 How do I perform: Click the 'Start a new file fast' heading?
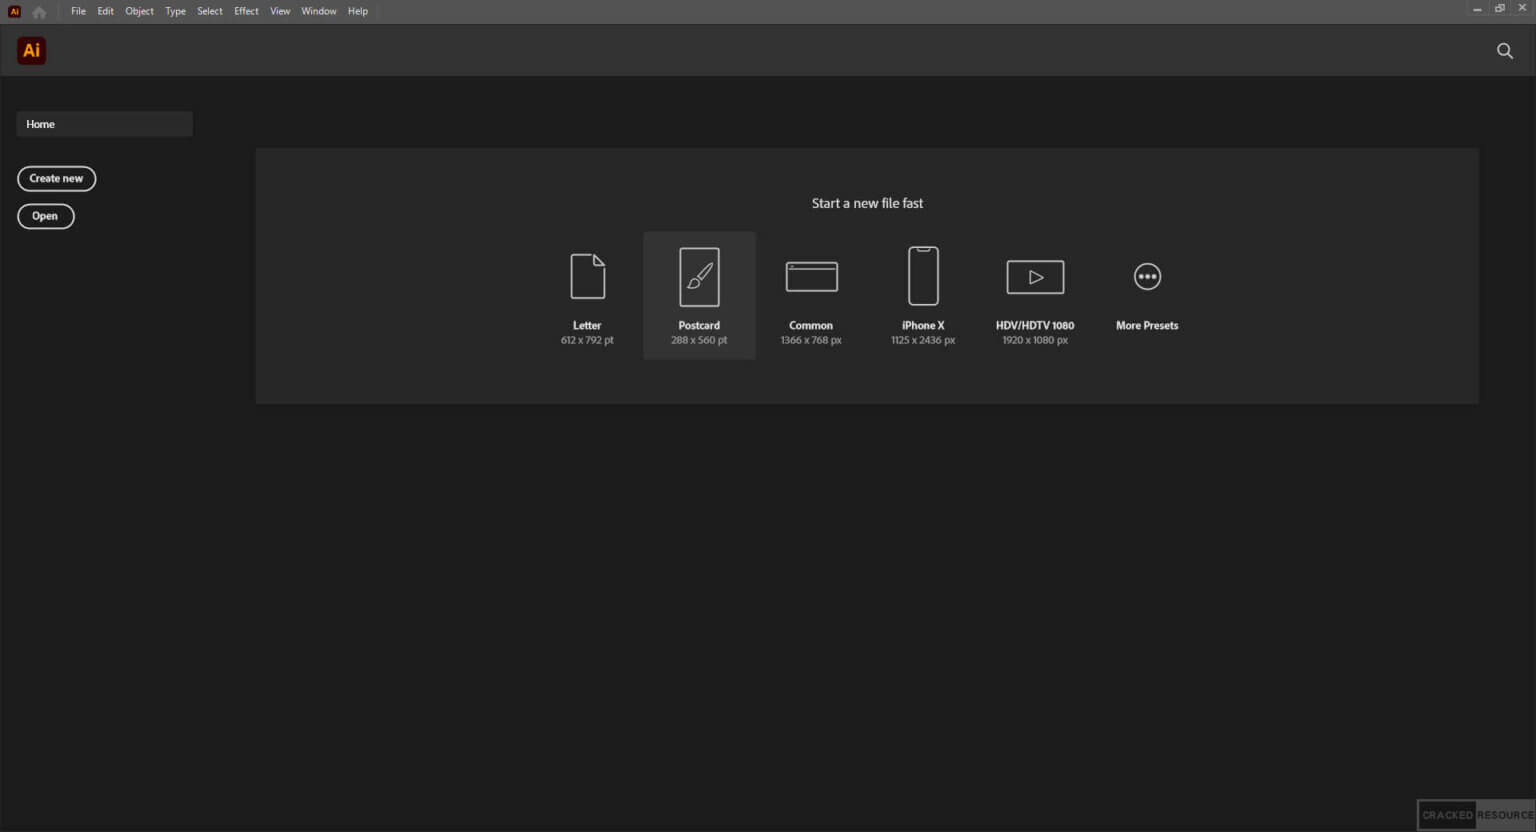tap(867, 203)
